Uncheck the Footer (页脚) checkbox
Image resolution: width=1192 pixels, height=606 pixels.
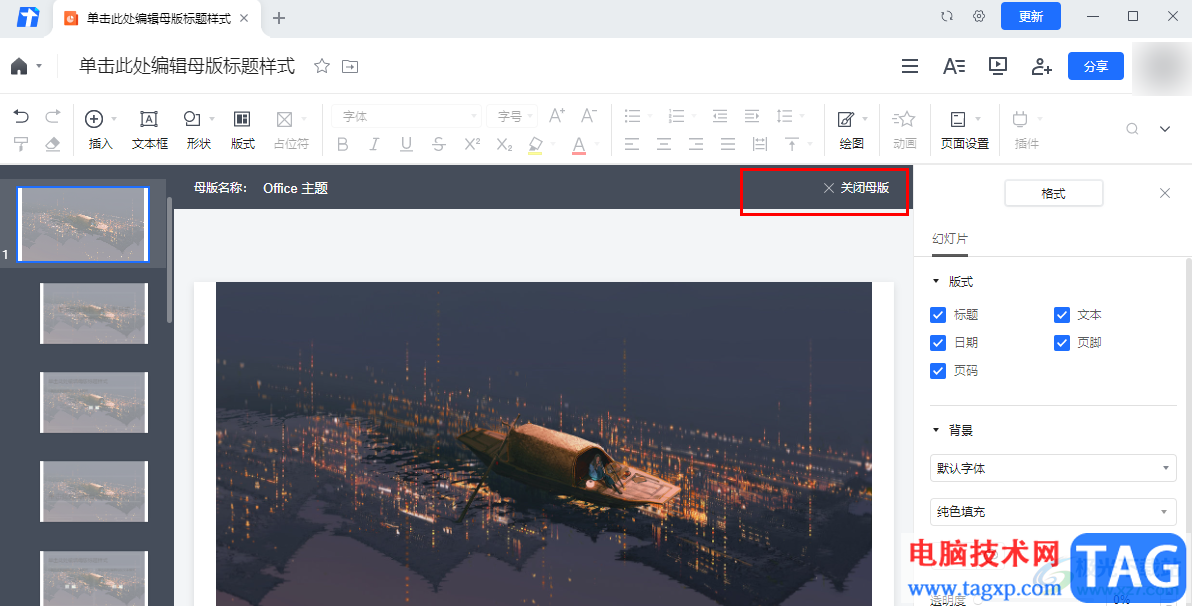click(1062, 343)
